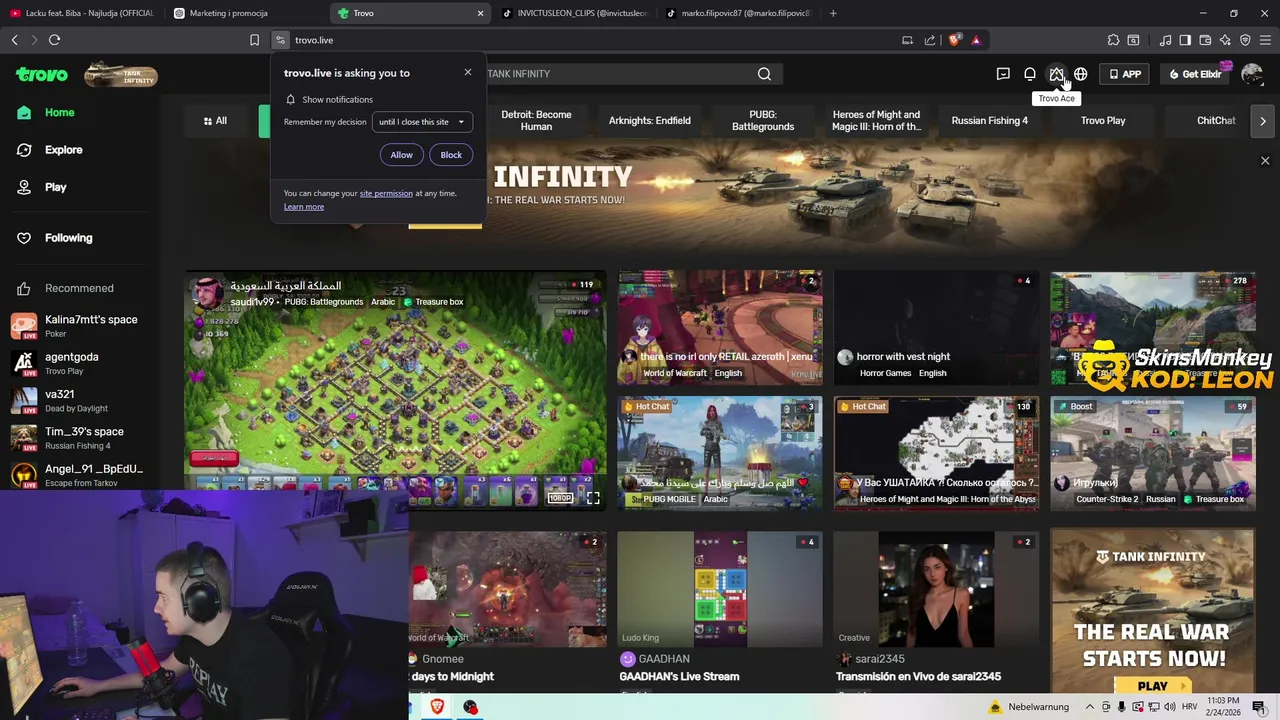The image size is (1280, 720).
Task: Open Leo AI sparkle icon
Action: click(x=1225, y=40)
